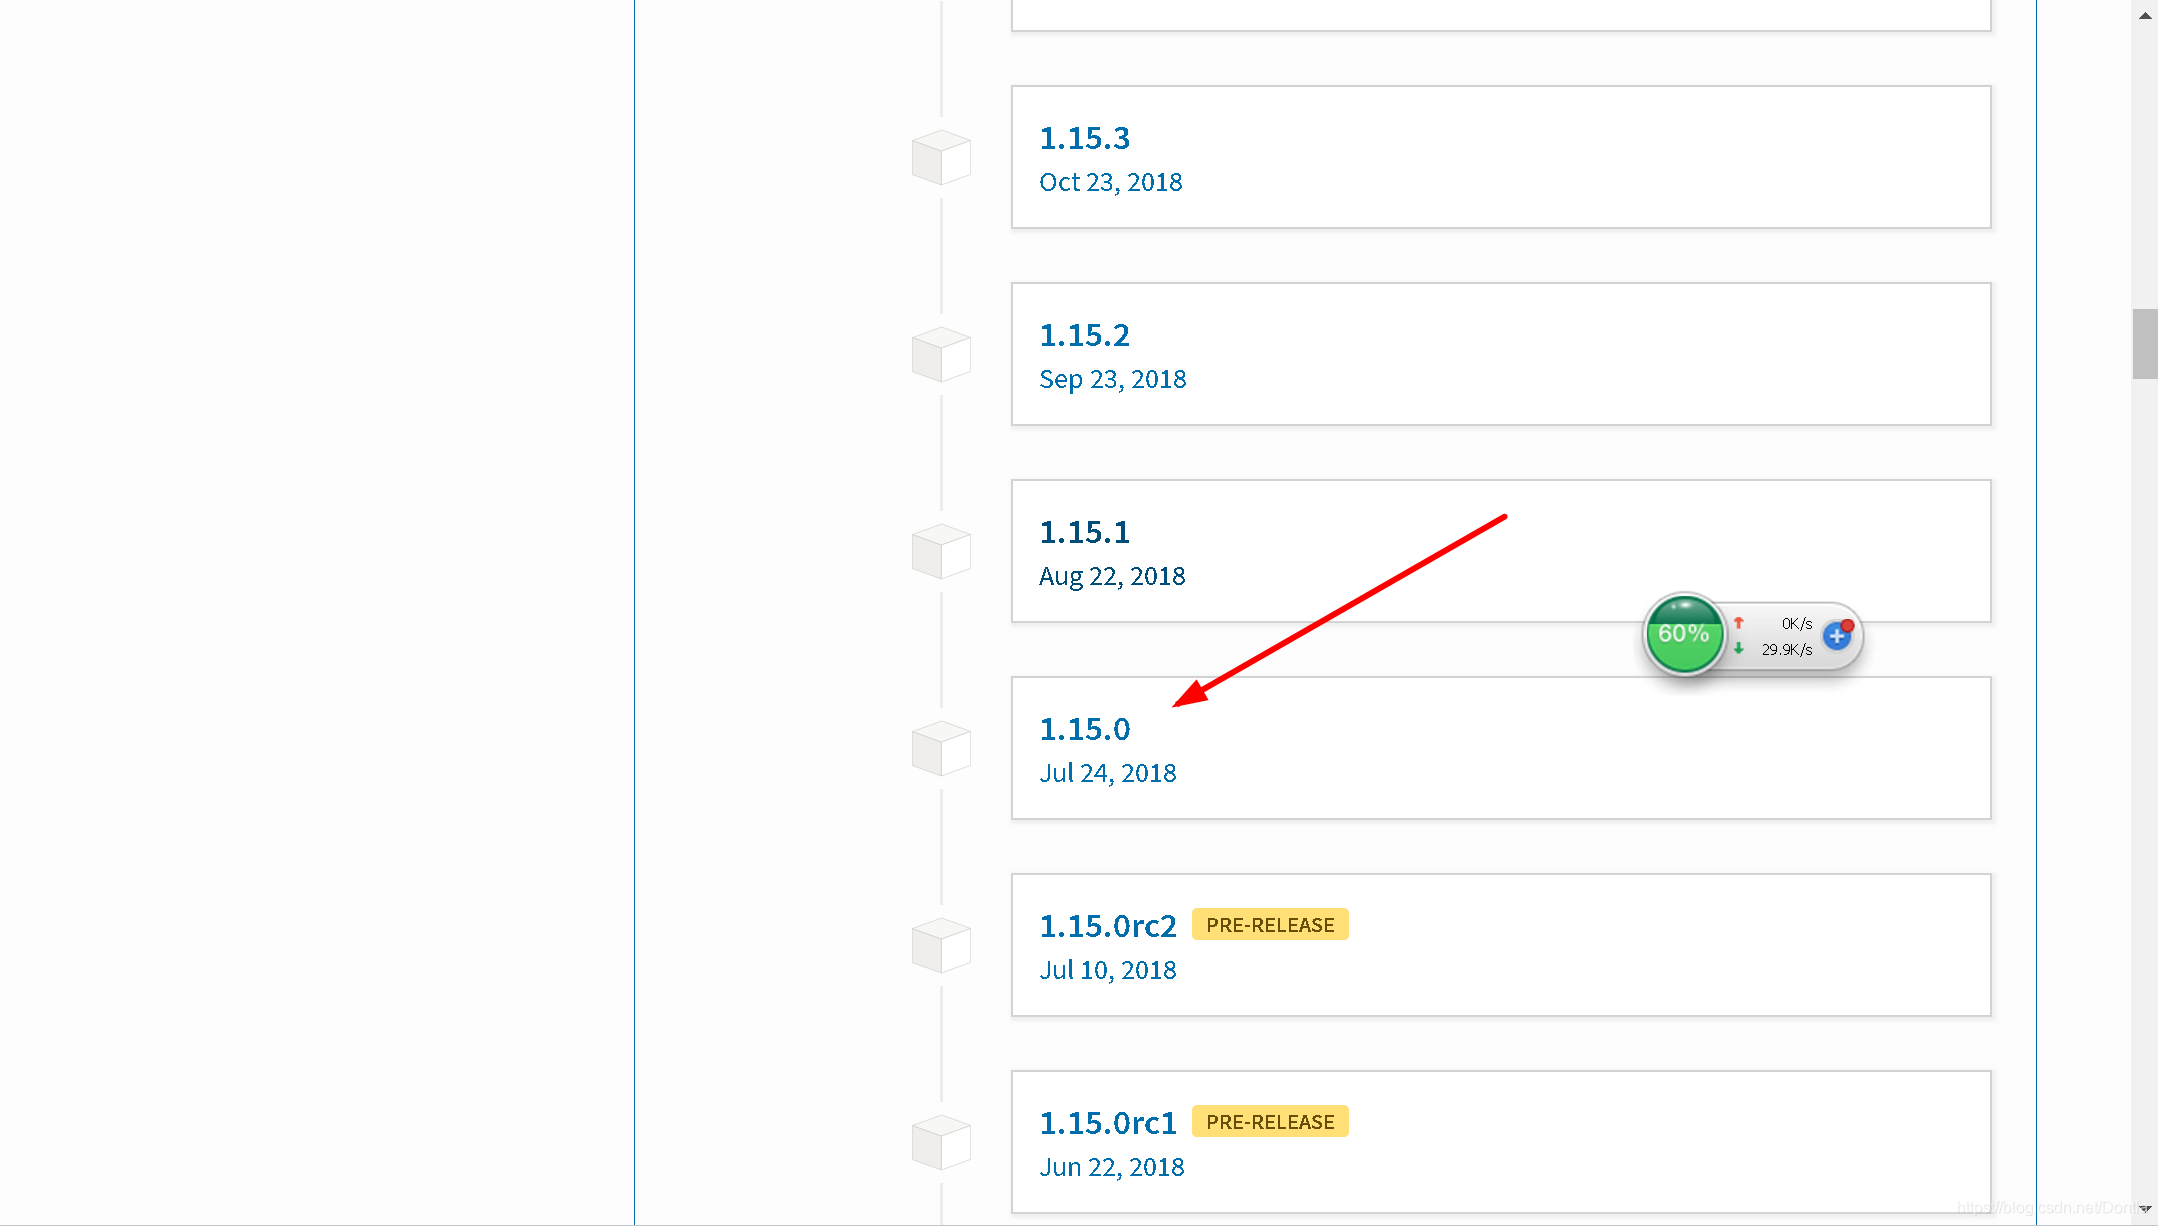Click the Oct 23, 2018 date text
Screen dimensions: 2158x1226
[x=1110, y=182]
